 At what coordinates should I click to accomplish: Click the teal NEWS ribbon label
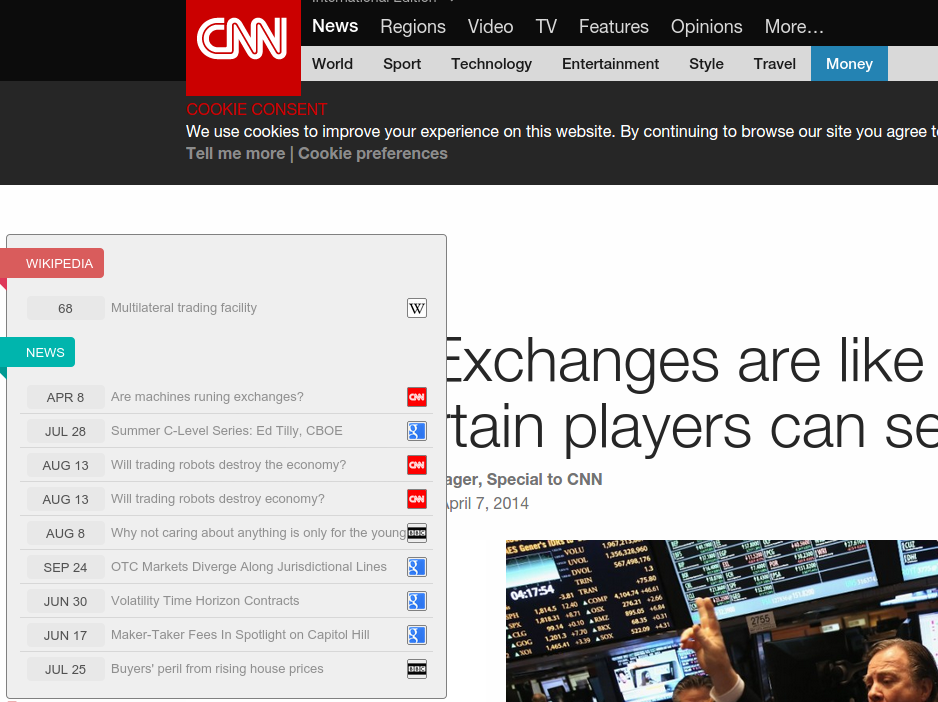[x=45, y=353]
